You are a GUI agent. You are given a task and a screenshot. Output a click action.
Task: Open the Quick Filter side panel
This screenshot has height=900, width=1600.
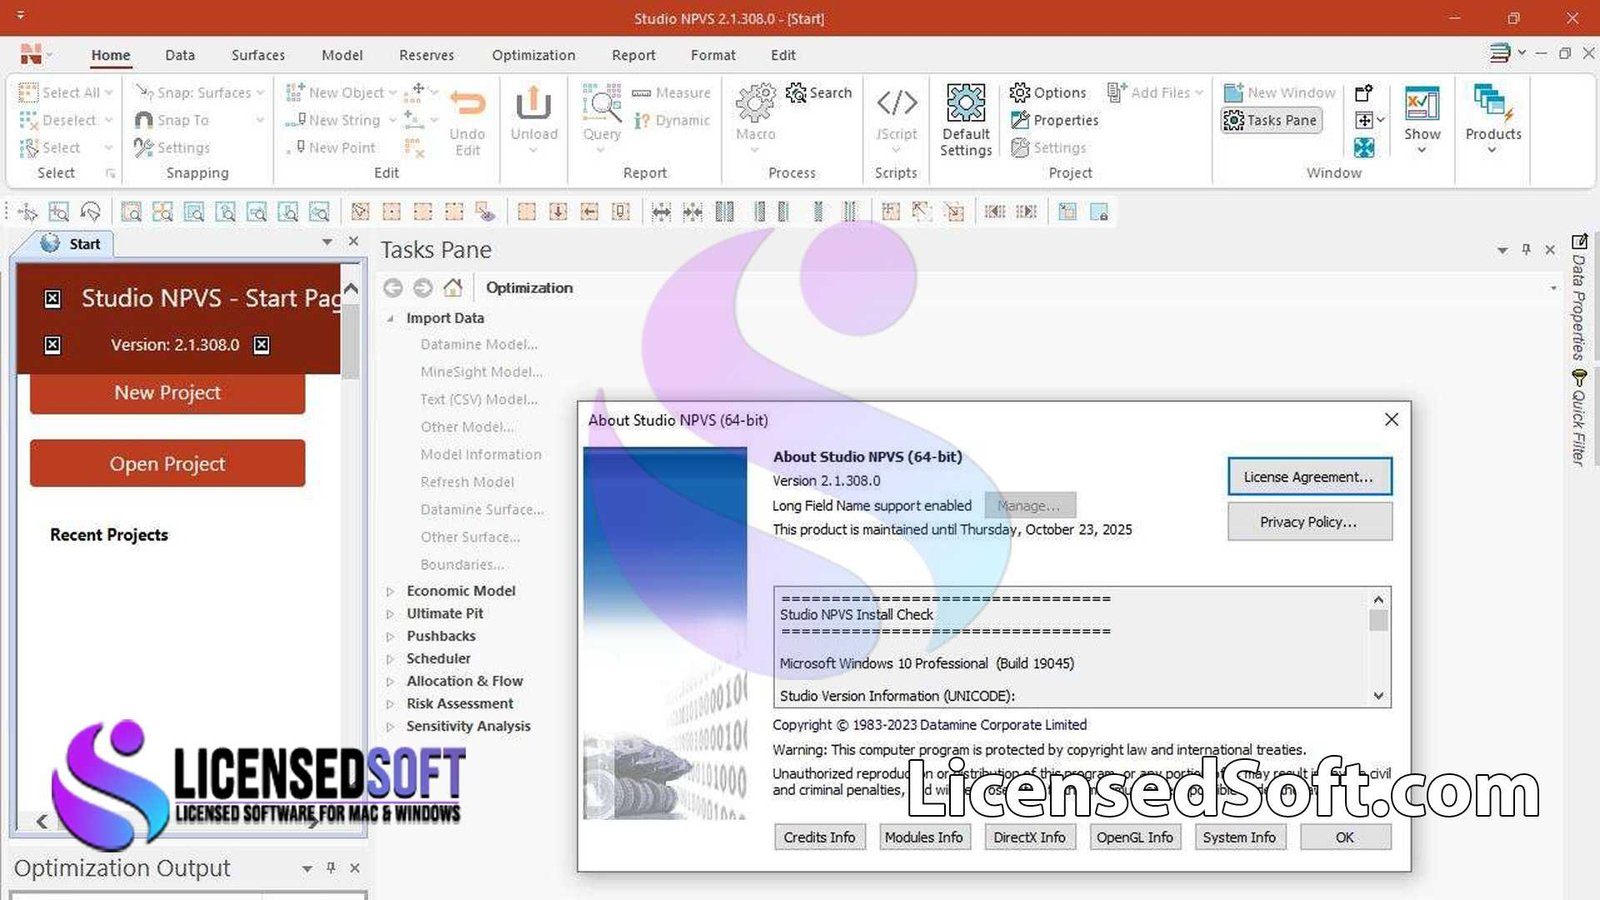1579,416
